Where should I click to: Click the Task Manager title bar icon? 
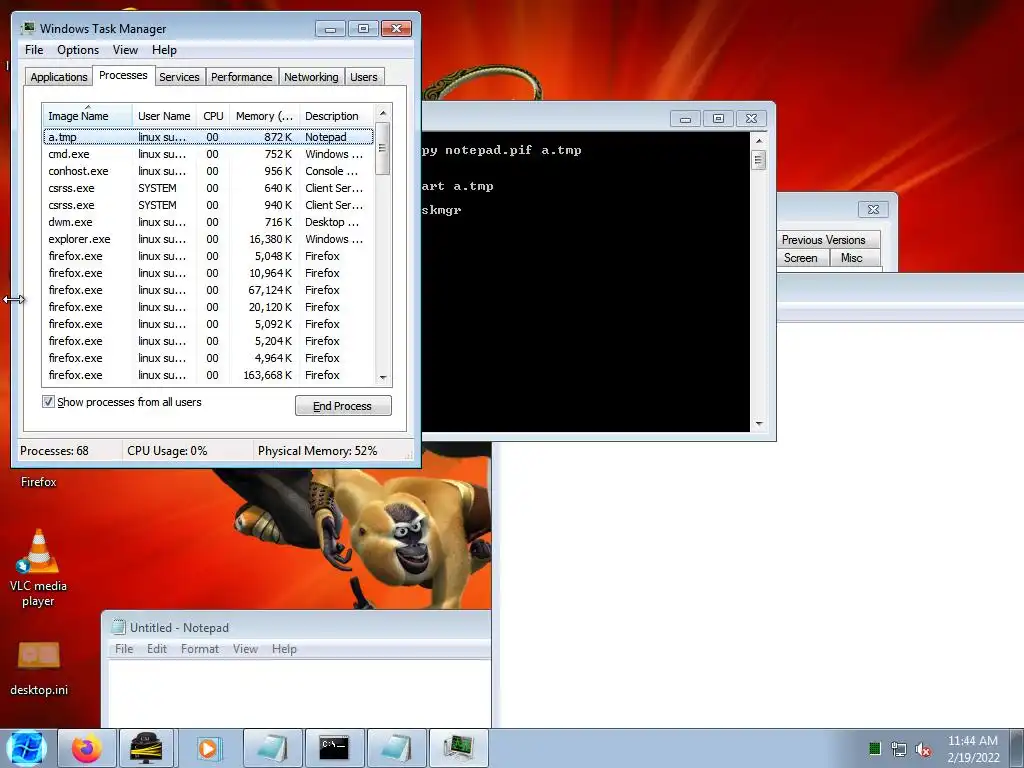[x=27, y=28]
